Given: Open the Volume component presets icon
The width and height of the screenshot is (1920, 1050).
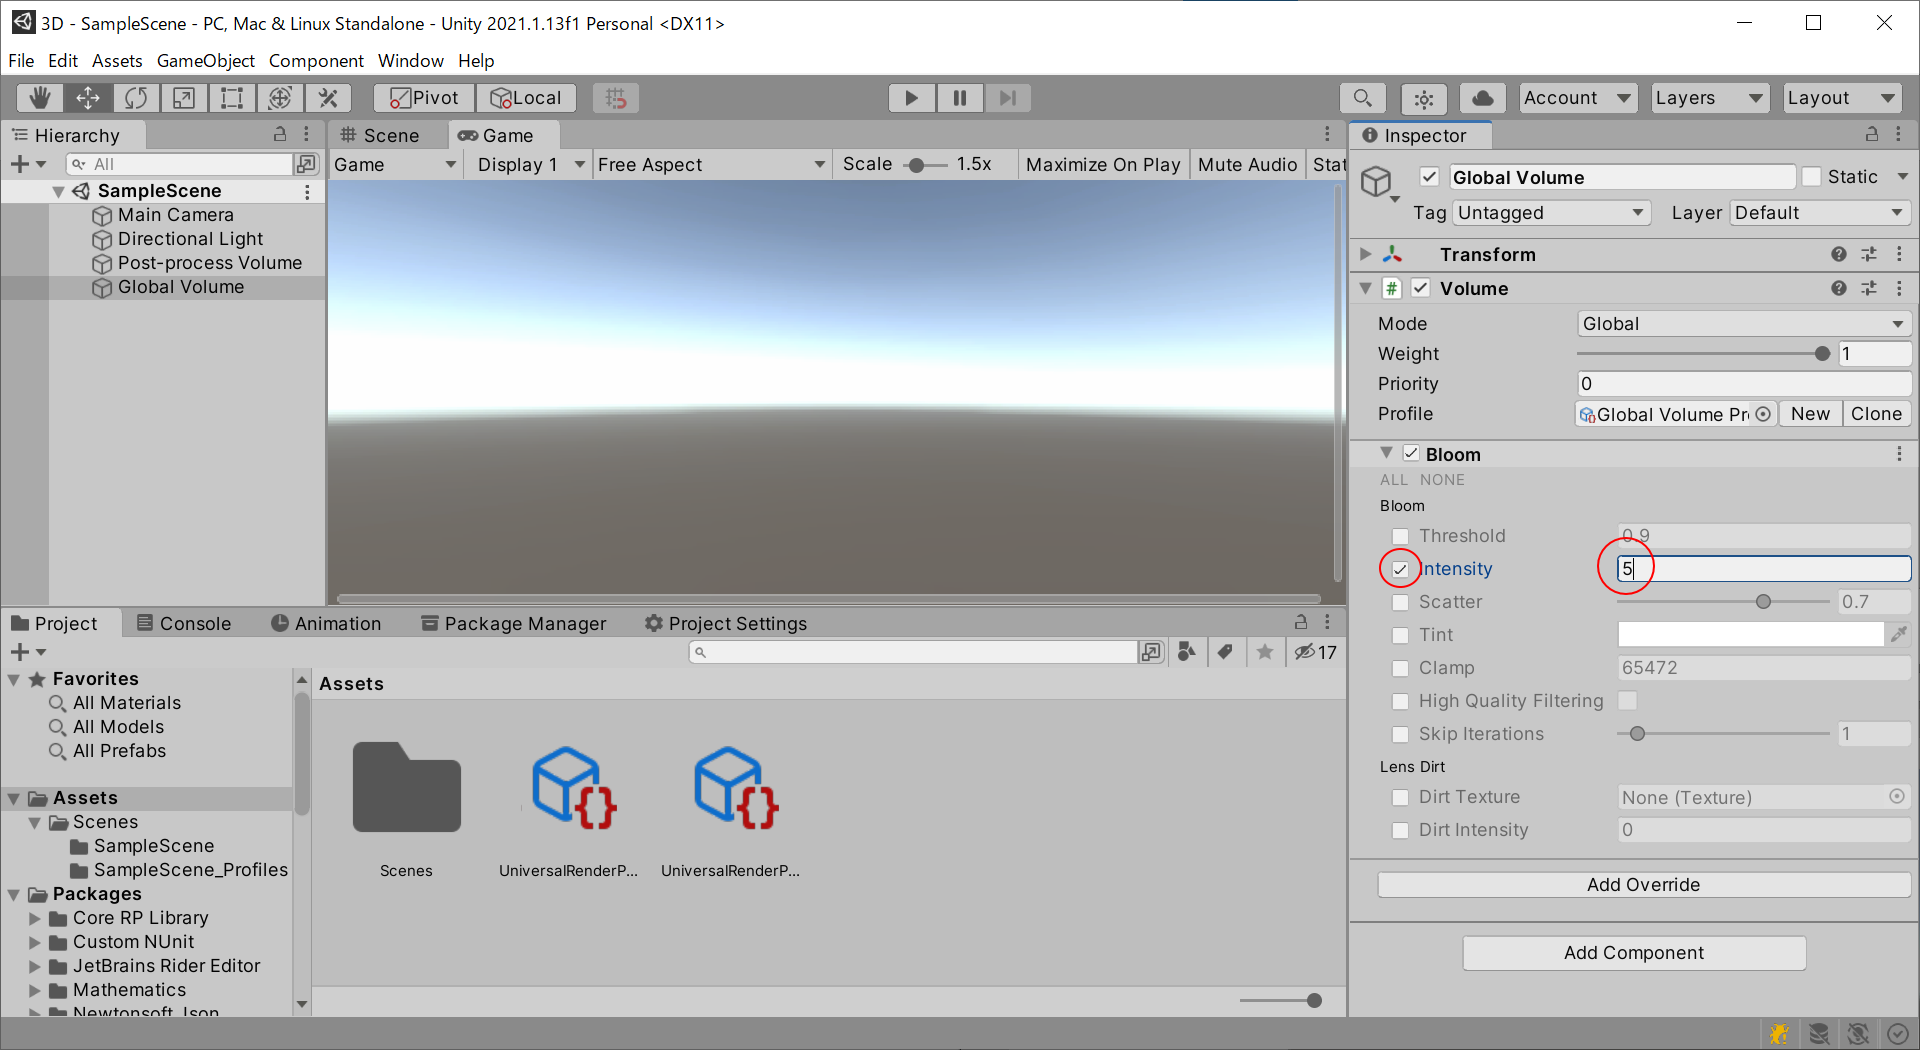Looking at the screenshot, I should click(1868, 289).
